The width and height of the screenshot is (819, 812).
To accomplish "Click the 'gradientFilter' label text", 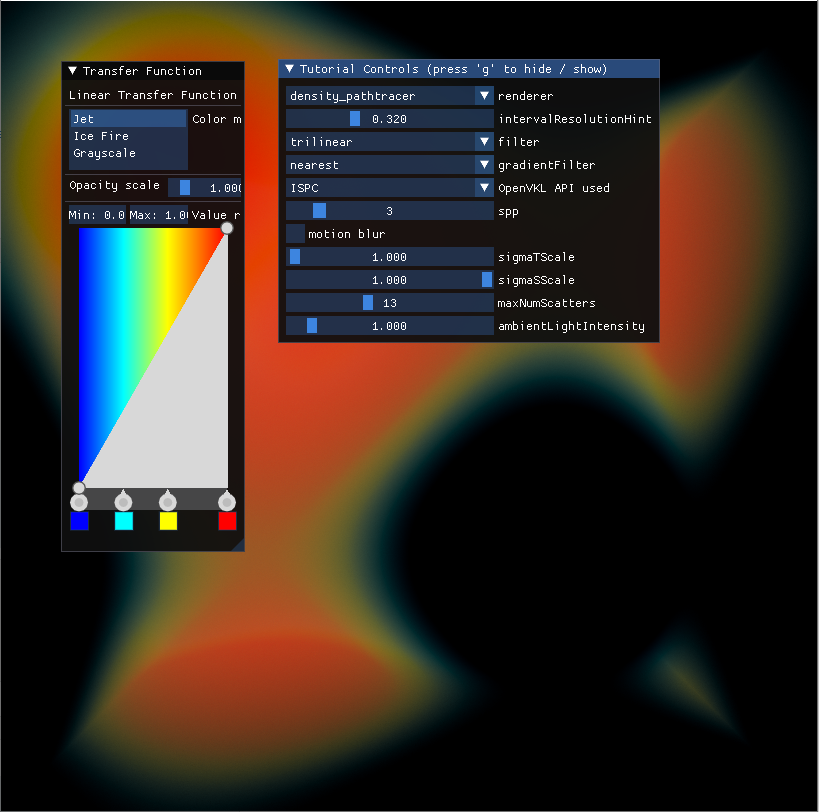I will pos(546,165).
